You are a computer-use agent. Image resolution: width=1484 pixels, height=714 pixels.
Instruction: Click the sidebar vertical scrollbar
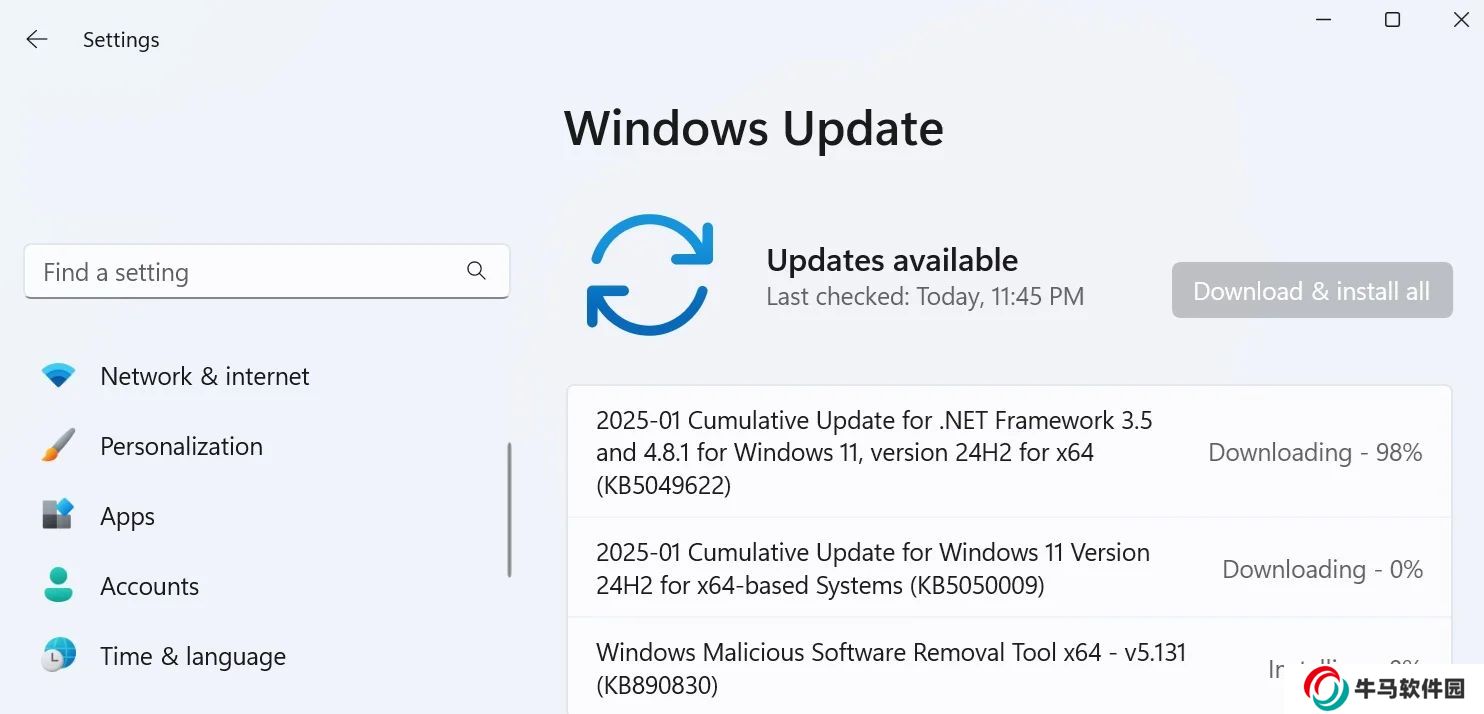tap(510, 510)
